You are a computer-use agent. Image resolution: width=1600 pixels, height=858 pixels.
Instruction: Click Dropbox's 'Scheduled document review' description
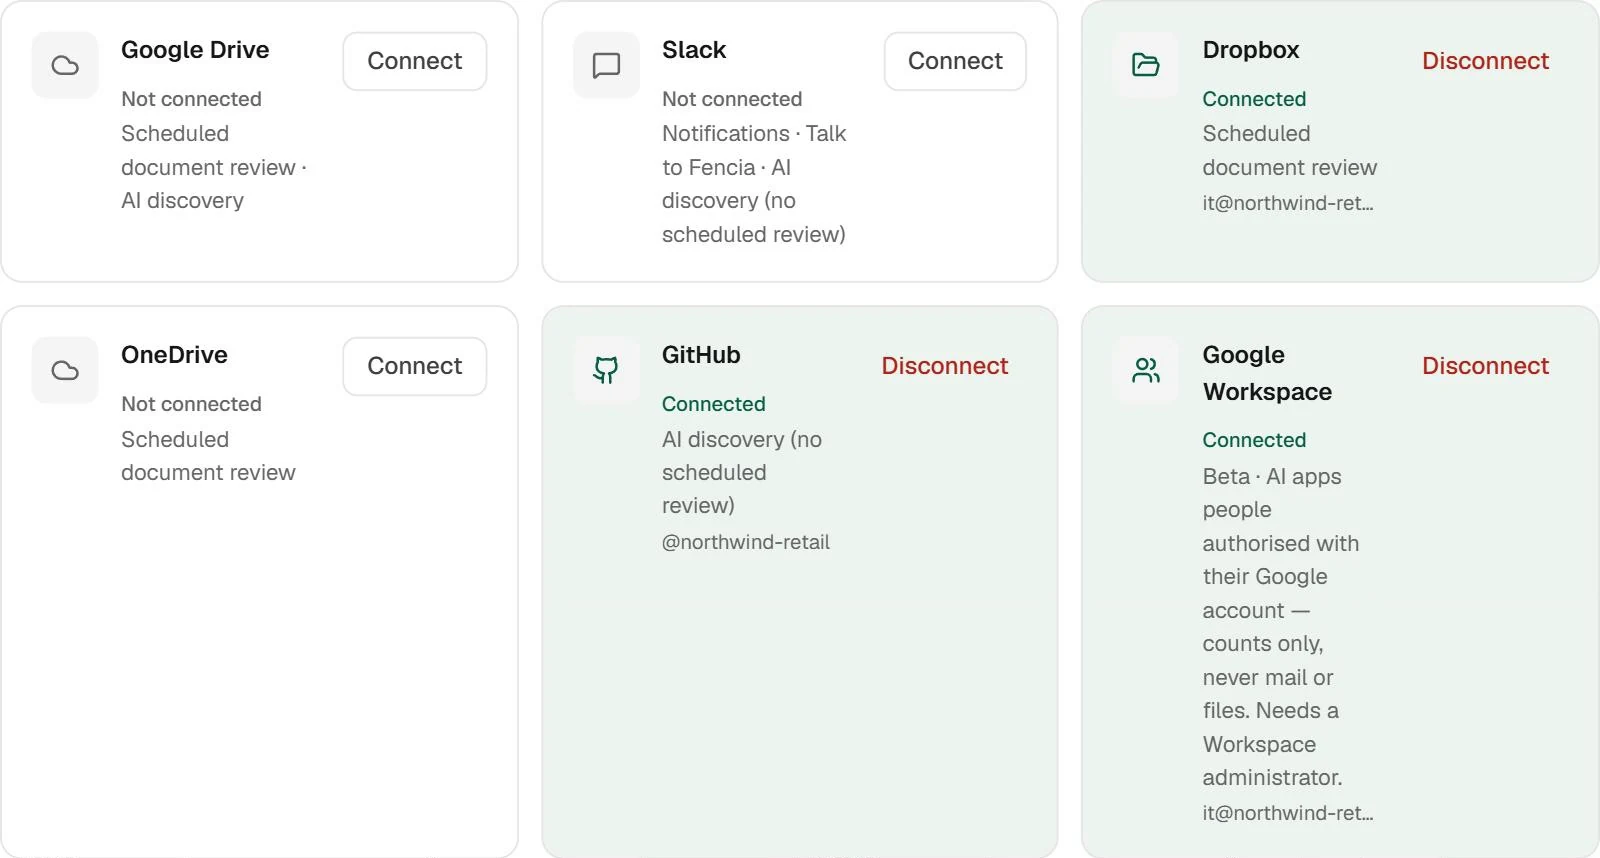(1290, 150)
